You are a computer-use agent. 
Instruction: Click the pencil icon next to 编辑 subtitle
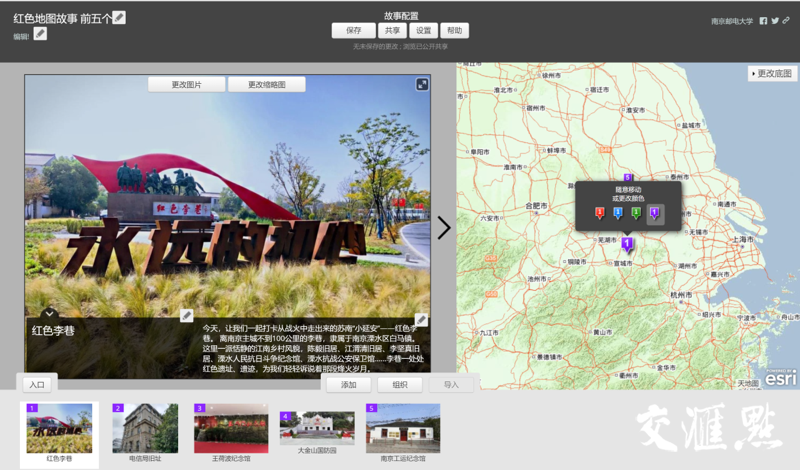[40, 34]
